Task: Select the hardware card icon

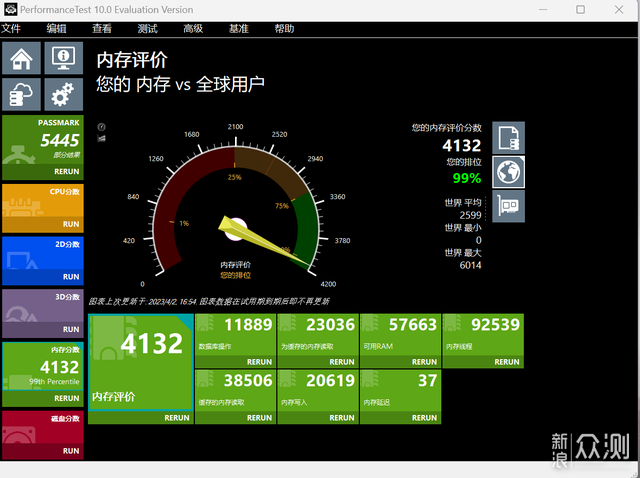Action: (x=508, y=206)
